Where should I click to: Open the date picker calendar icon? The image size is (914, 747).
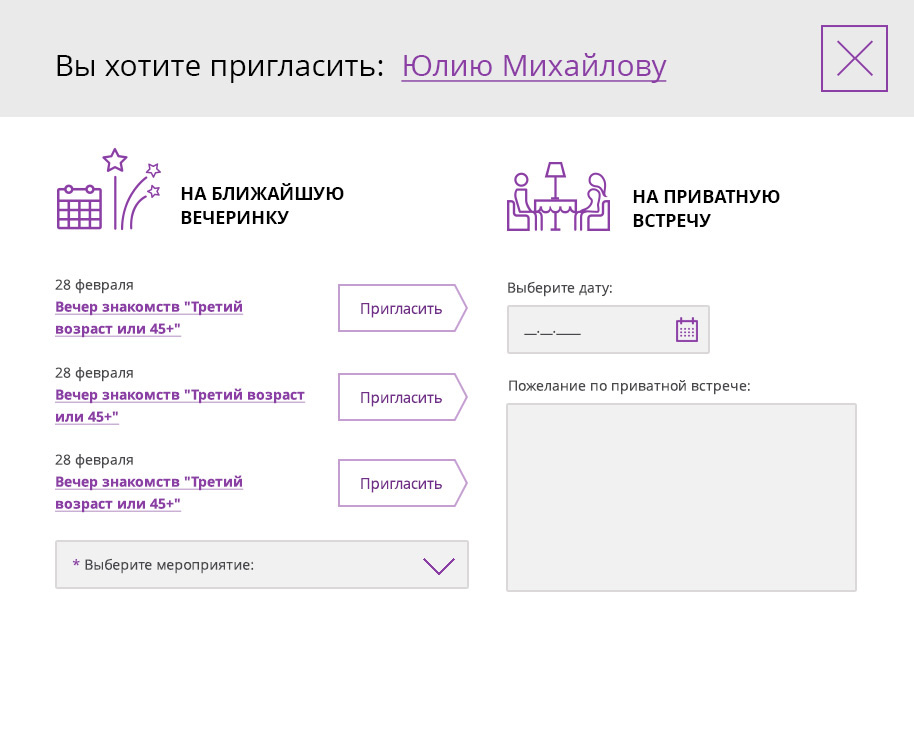pyautogui.click(x=687, y=330)
